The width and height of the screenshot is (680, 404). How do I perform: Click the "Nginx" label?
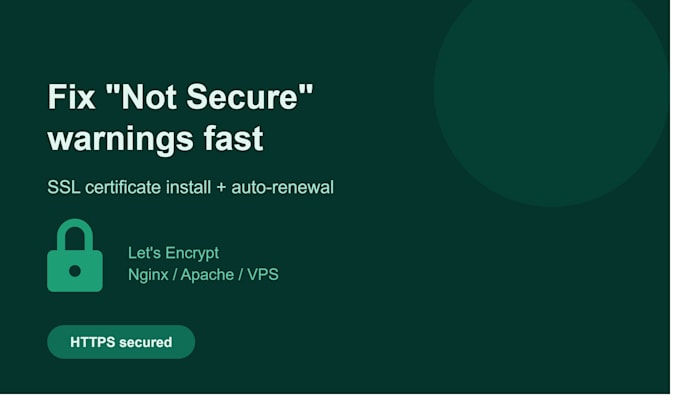[x=148, y=275]
